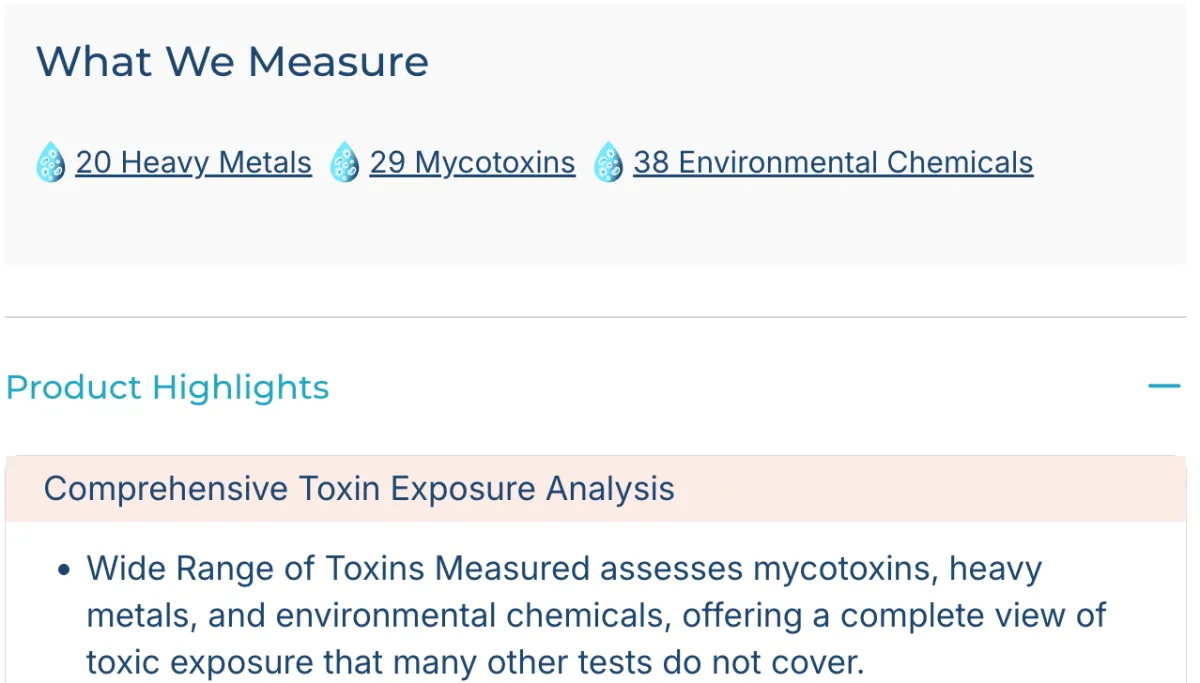Image resolution: width=1200 pixels, height=683 pixels.
Task: Click the line starting with toxic exposure
Action: (474, 661)
